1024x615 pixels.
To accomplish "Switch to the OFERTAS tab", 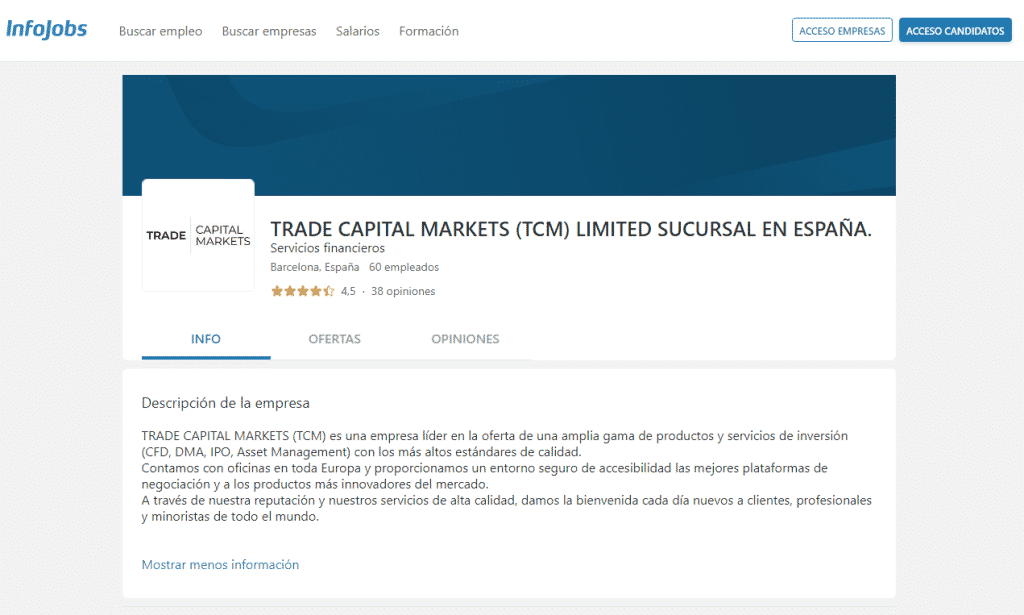I will 334,339.
